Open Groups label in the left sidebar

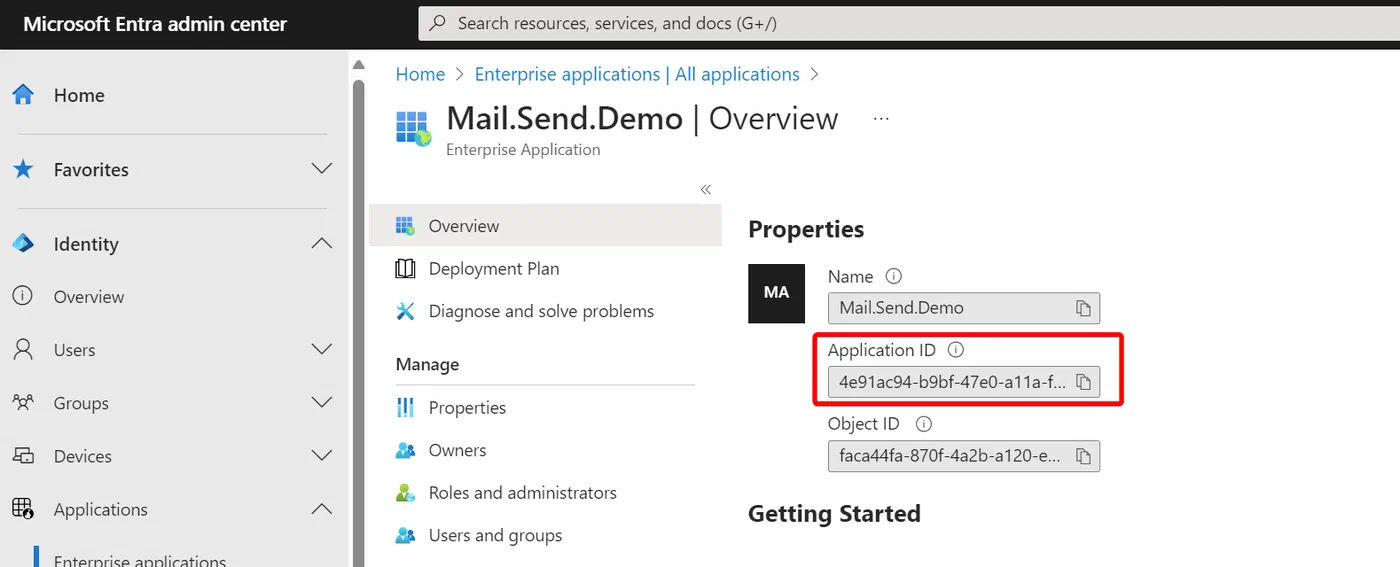[81, 403]
